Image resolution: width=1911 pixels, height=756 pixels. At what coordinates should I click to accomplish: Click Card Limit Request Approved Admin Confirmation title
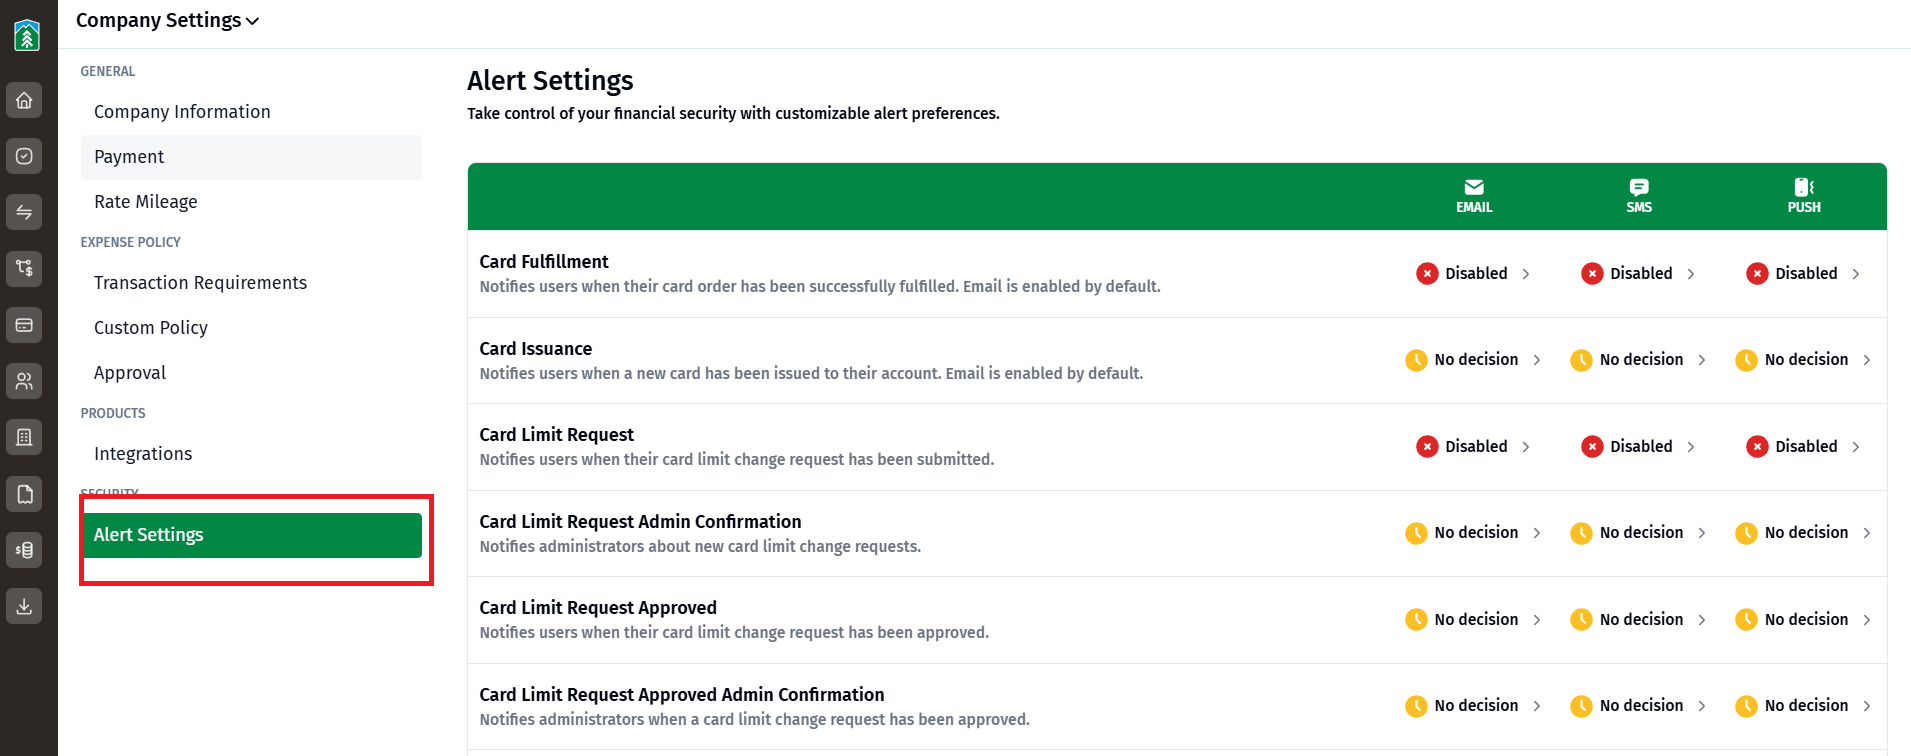coord(682,695)
